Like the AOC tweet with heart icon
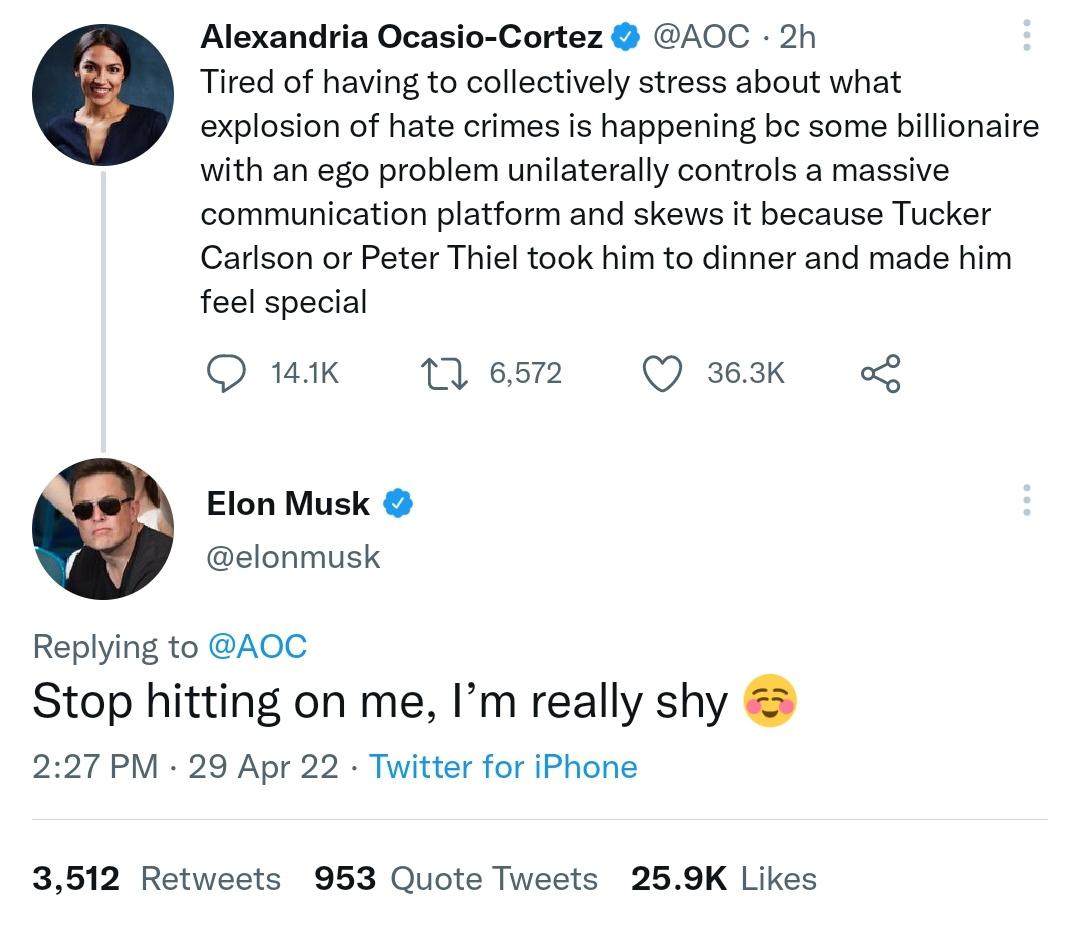The width and height of the screenshot is (1080, 928). click(x=661, y=373)
